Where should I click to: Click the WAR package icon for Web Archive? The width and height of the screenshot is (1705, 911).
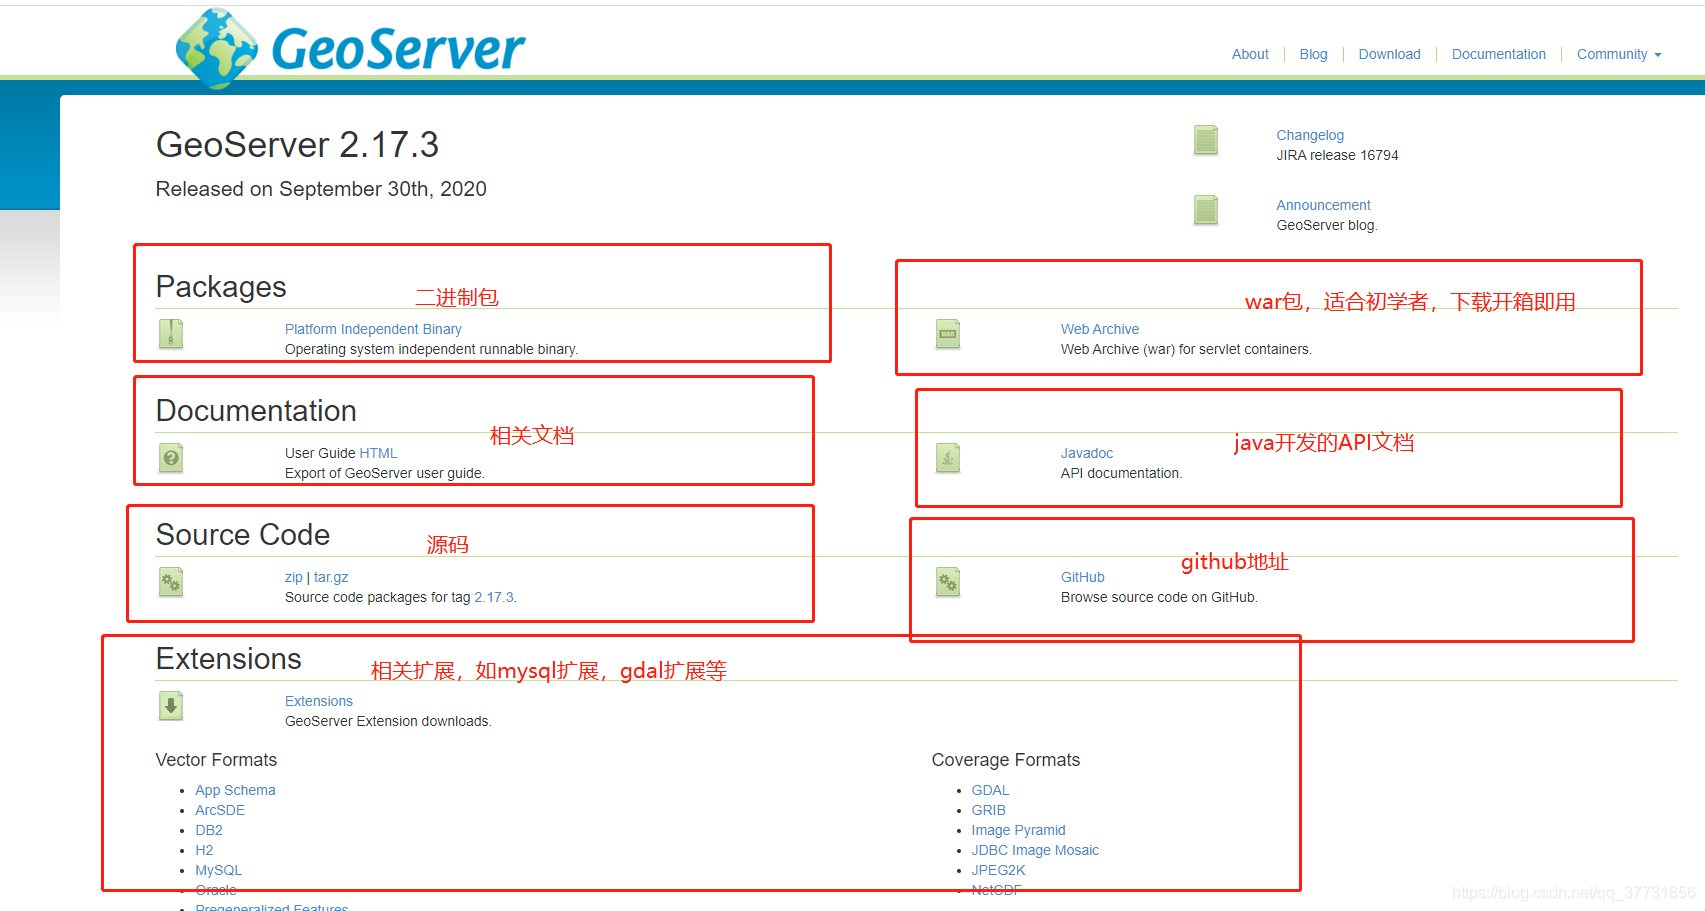tap(947, 334)
